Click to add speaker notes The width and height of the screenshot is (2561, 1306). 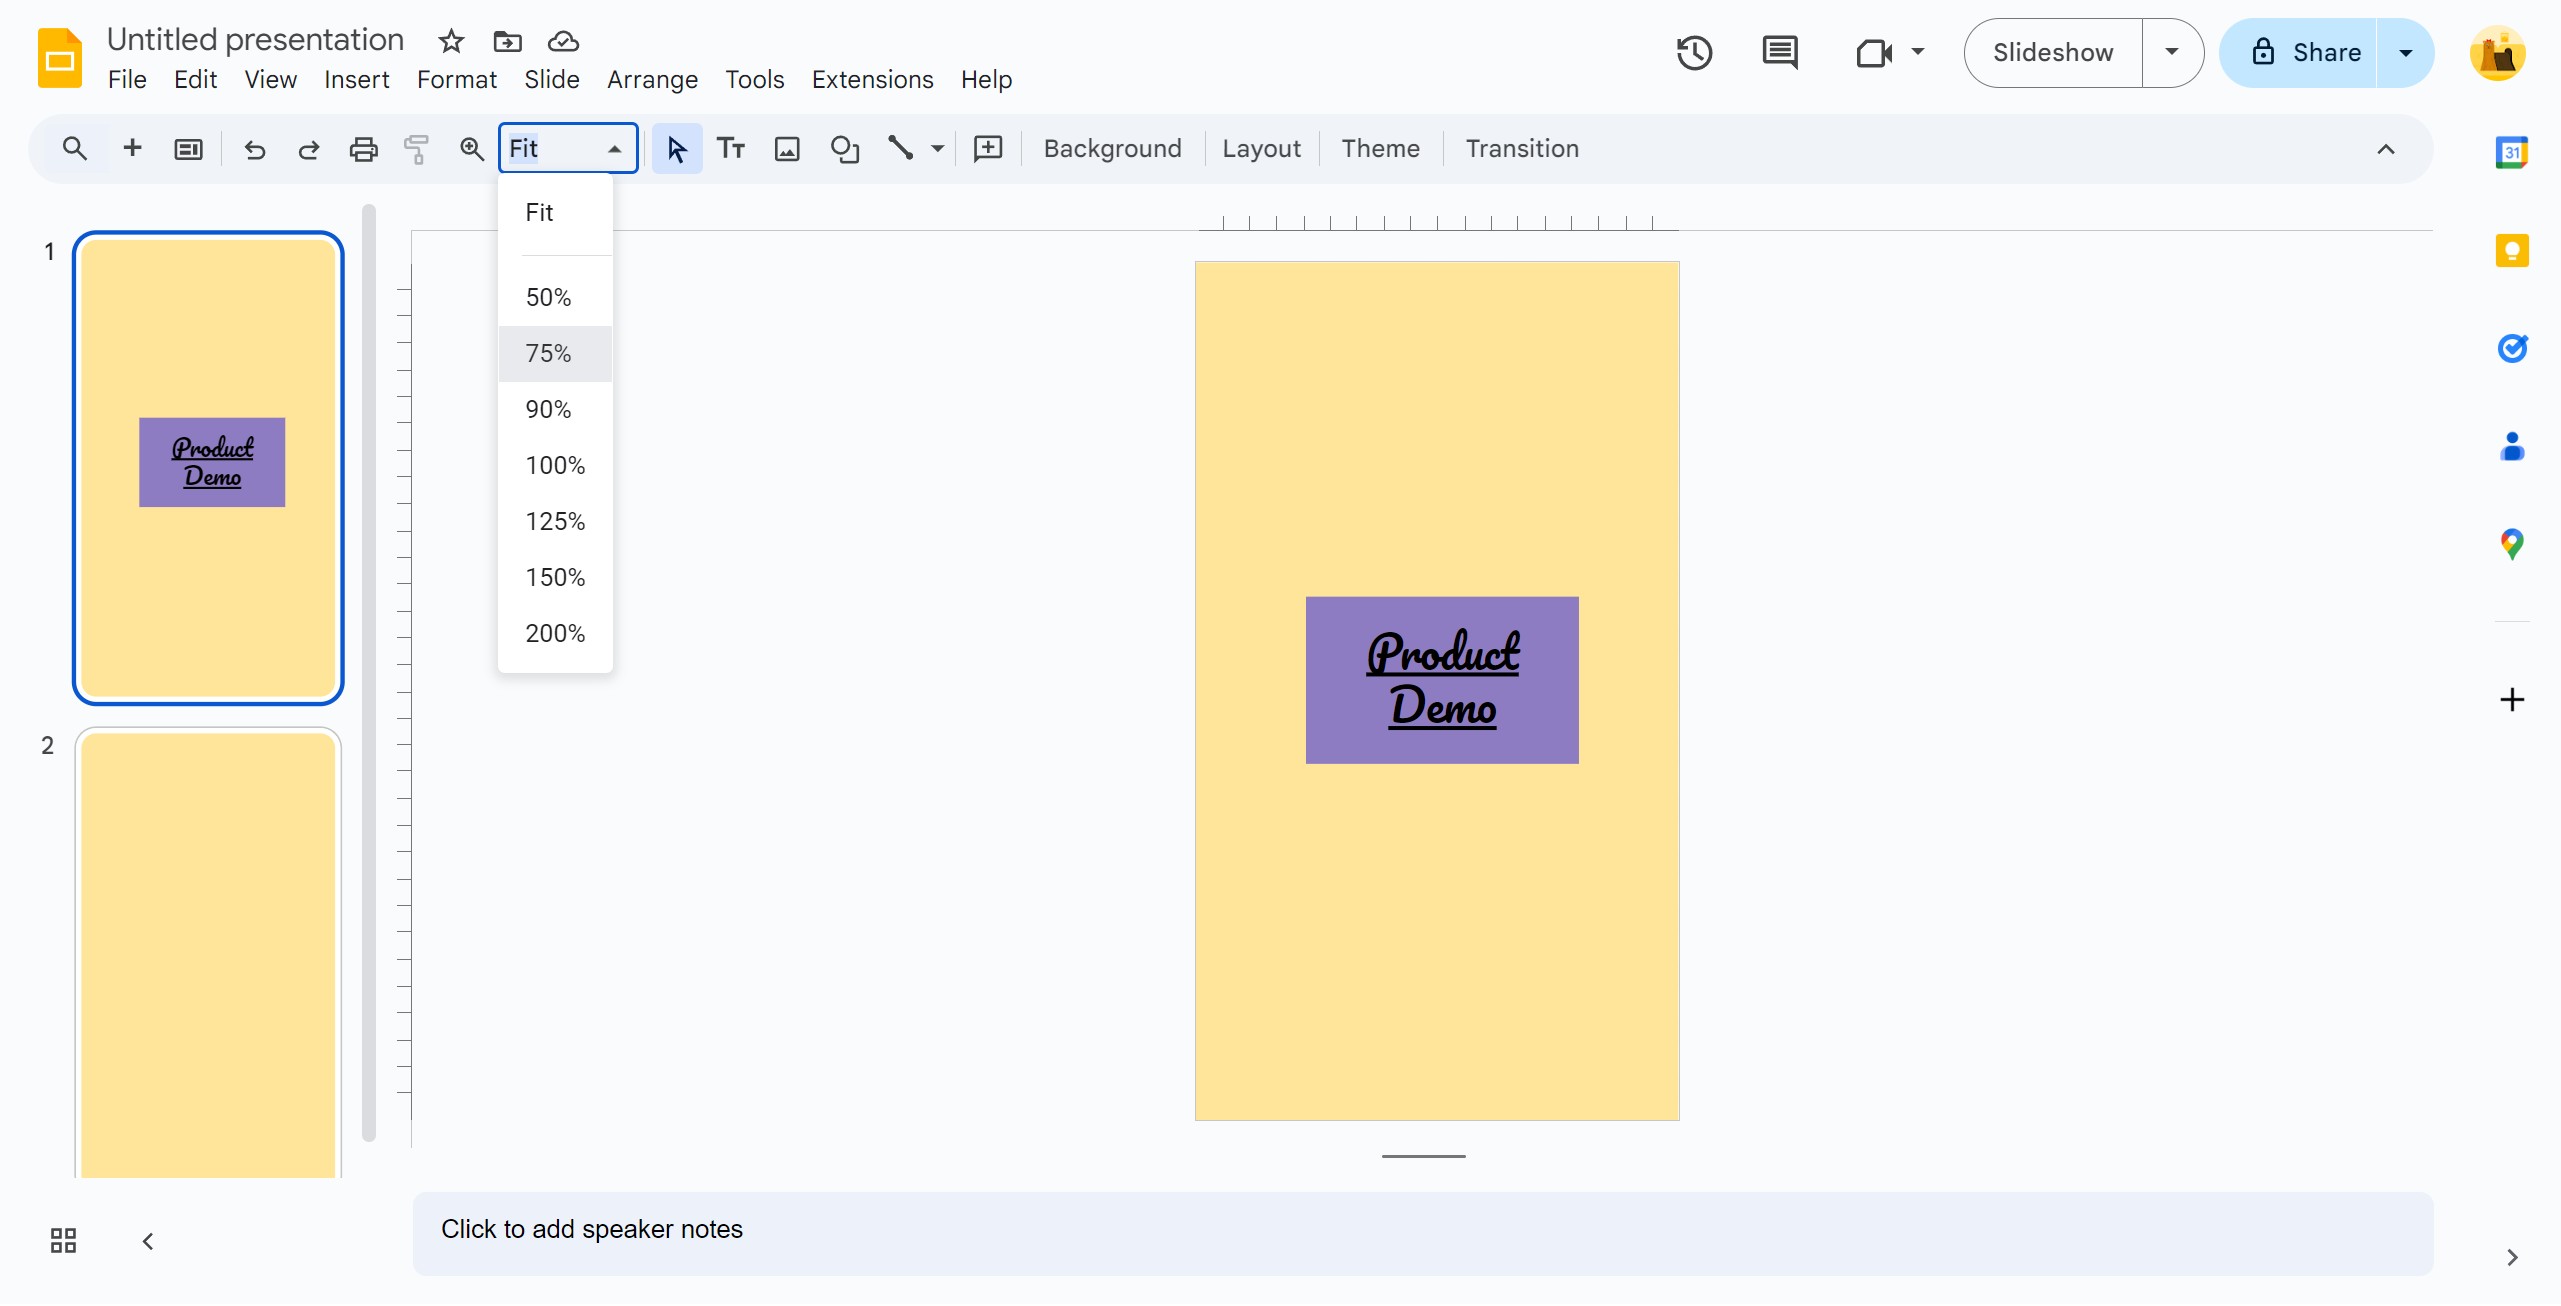pos(1422,1232)
